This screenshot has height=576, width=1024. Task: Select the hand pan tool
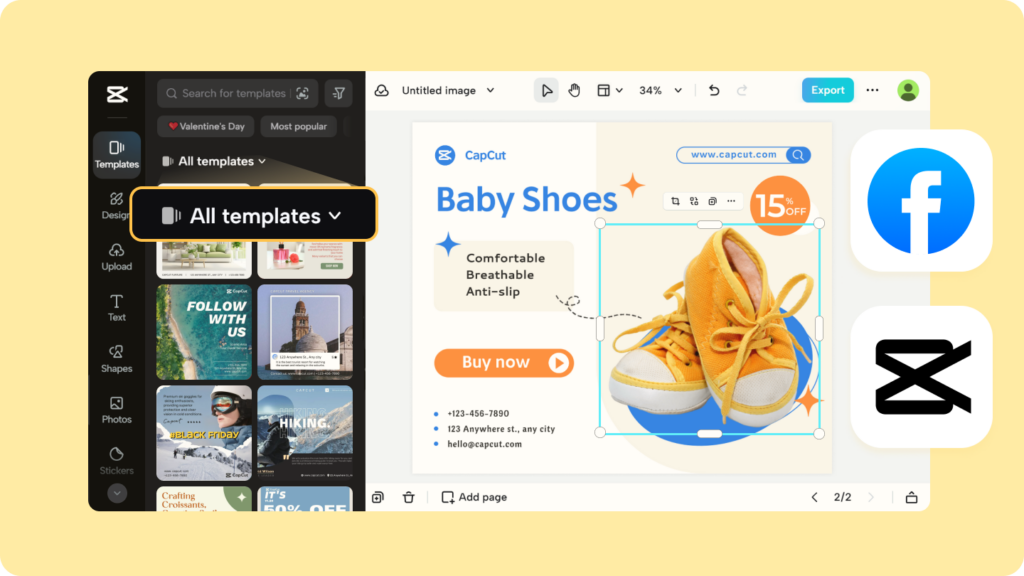pos(574,90)
